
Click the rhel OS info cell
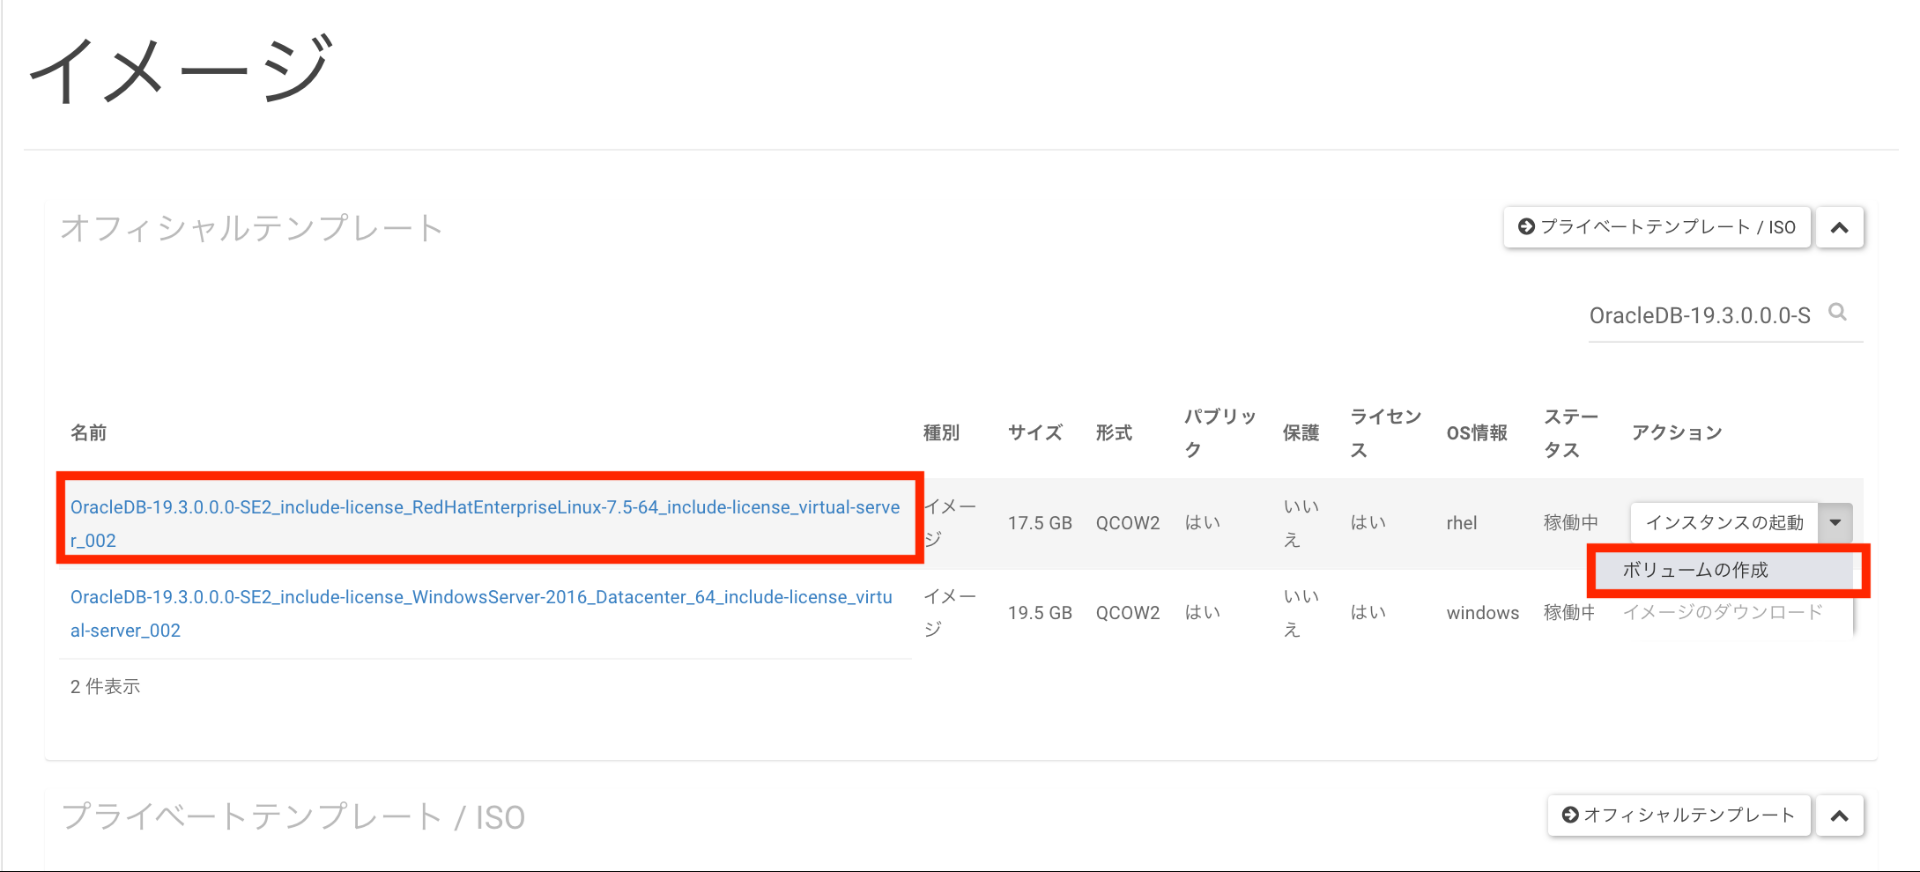pyautogui.click(x=1462, y=523)
